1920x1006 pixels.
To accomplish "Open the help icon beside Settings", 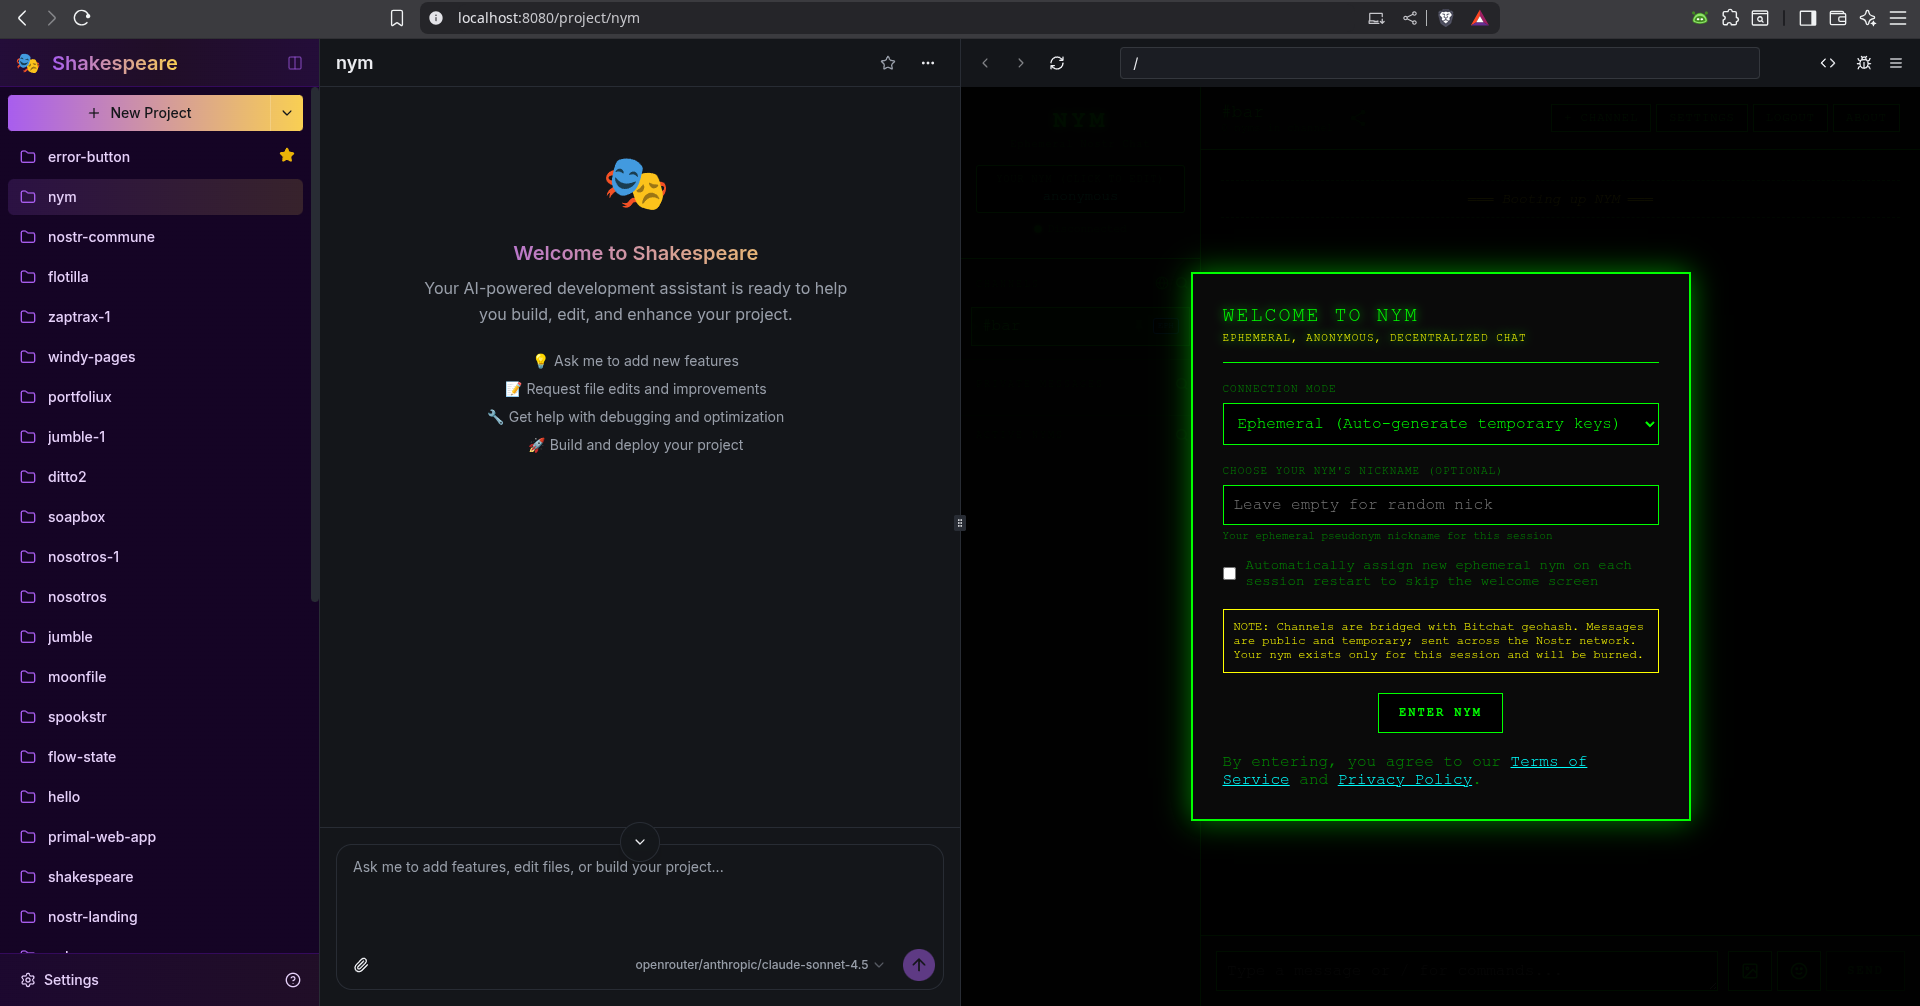I will tap(293, 980).
